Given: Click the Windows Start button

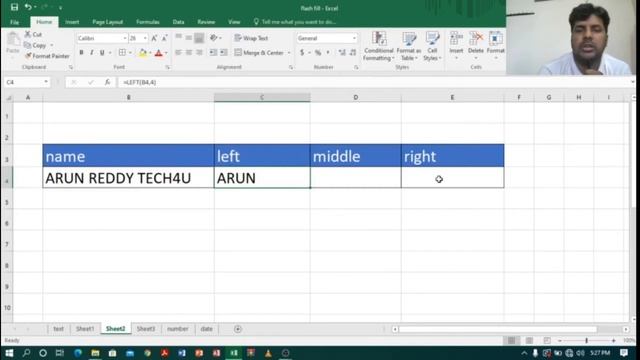Looking at the screenshot, I should [9, 353].
